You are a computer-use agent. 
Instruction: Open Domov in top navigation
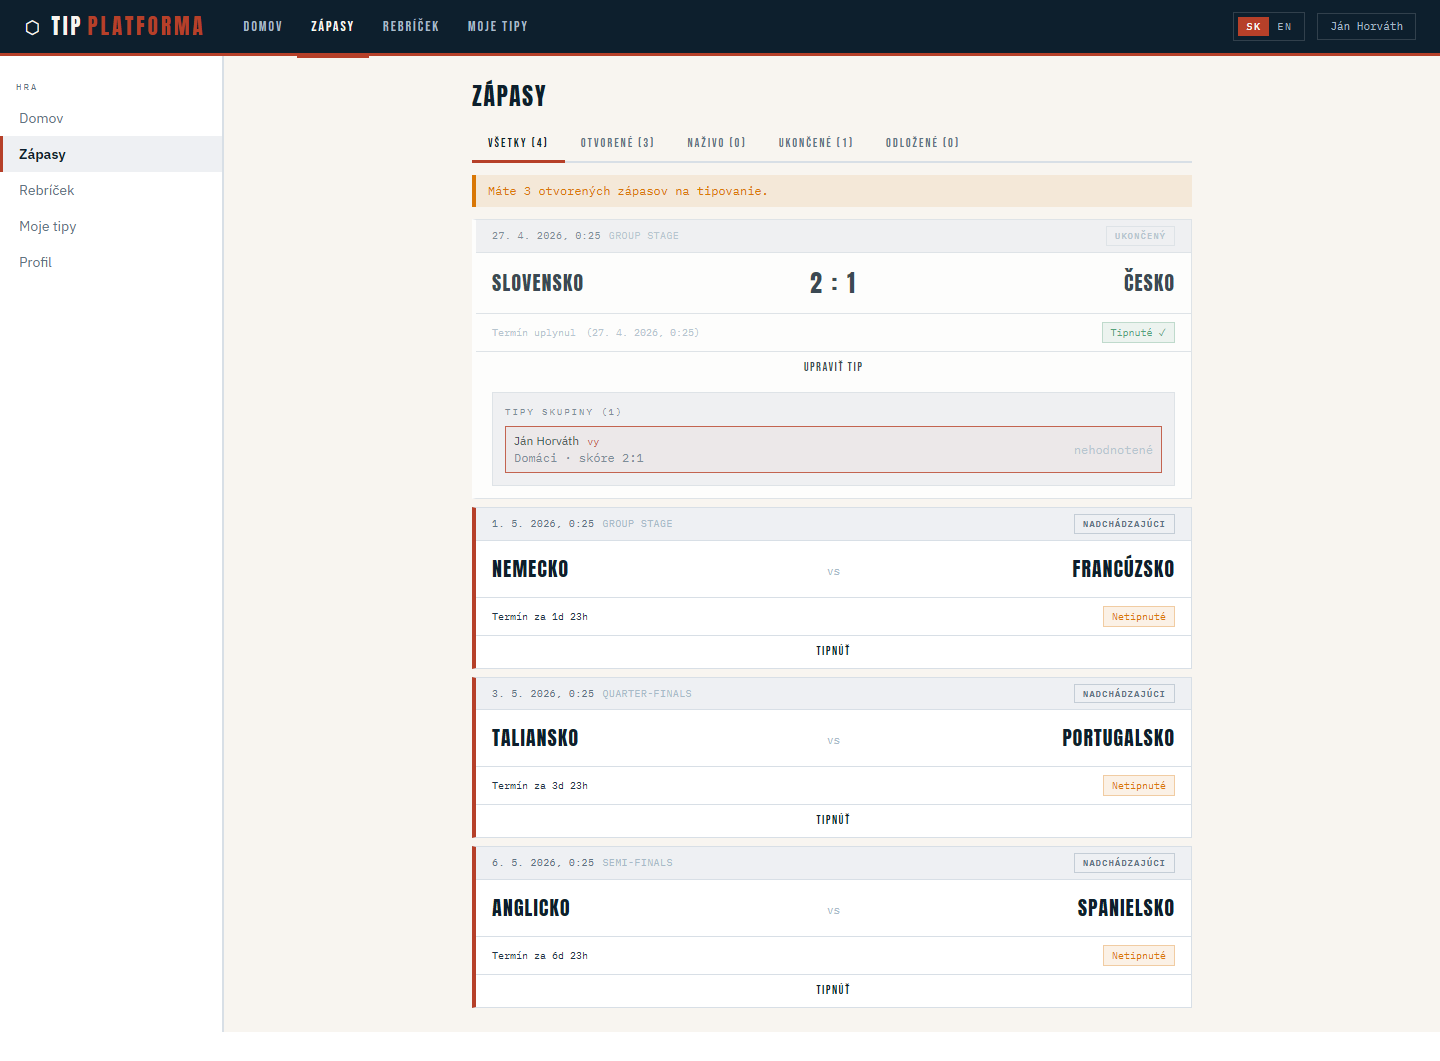tap(263, 26)
